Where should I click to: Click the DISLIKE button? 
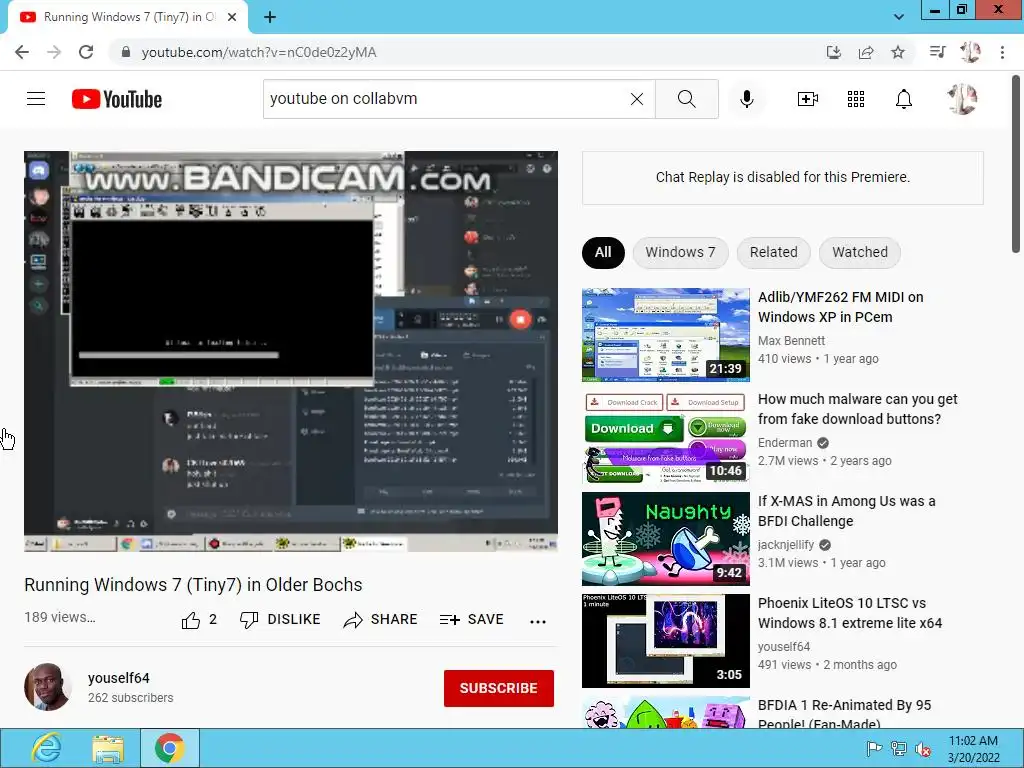pyautogui.click(x=280, y=619)
